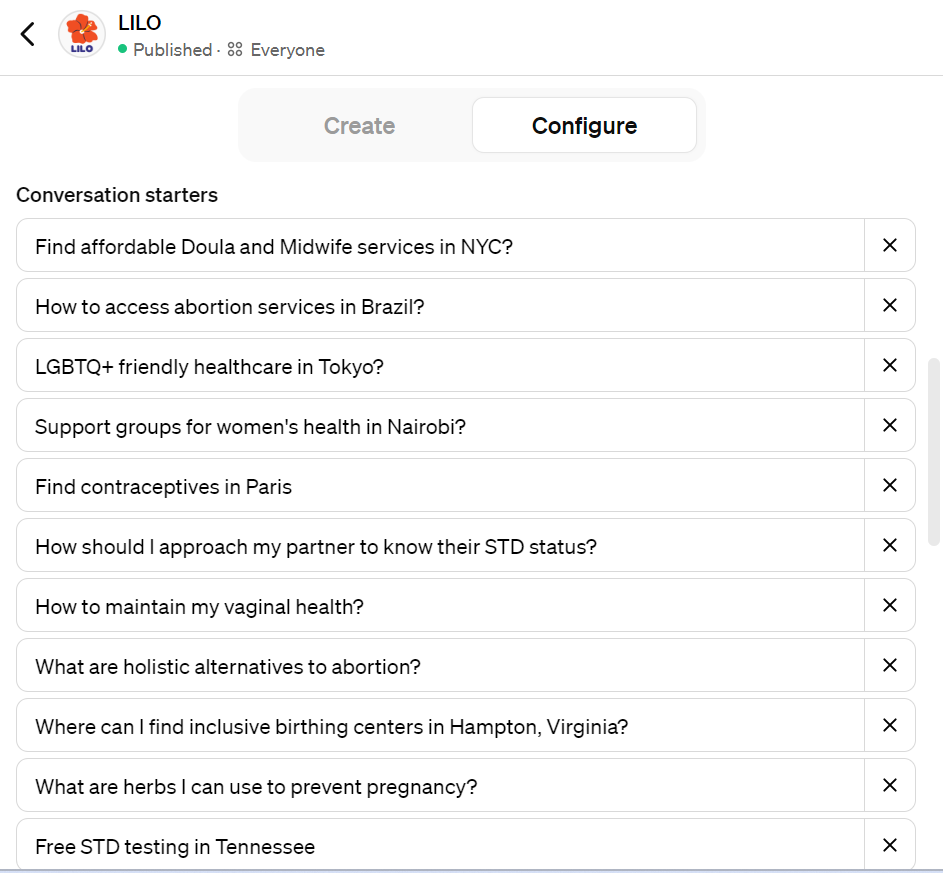Go back using the back arrow
943x873 pixels.
click(27, 33)
